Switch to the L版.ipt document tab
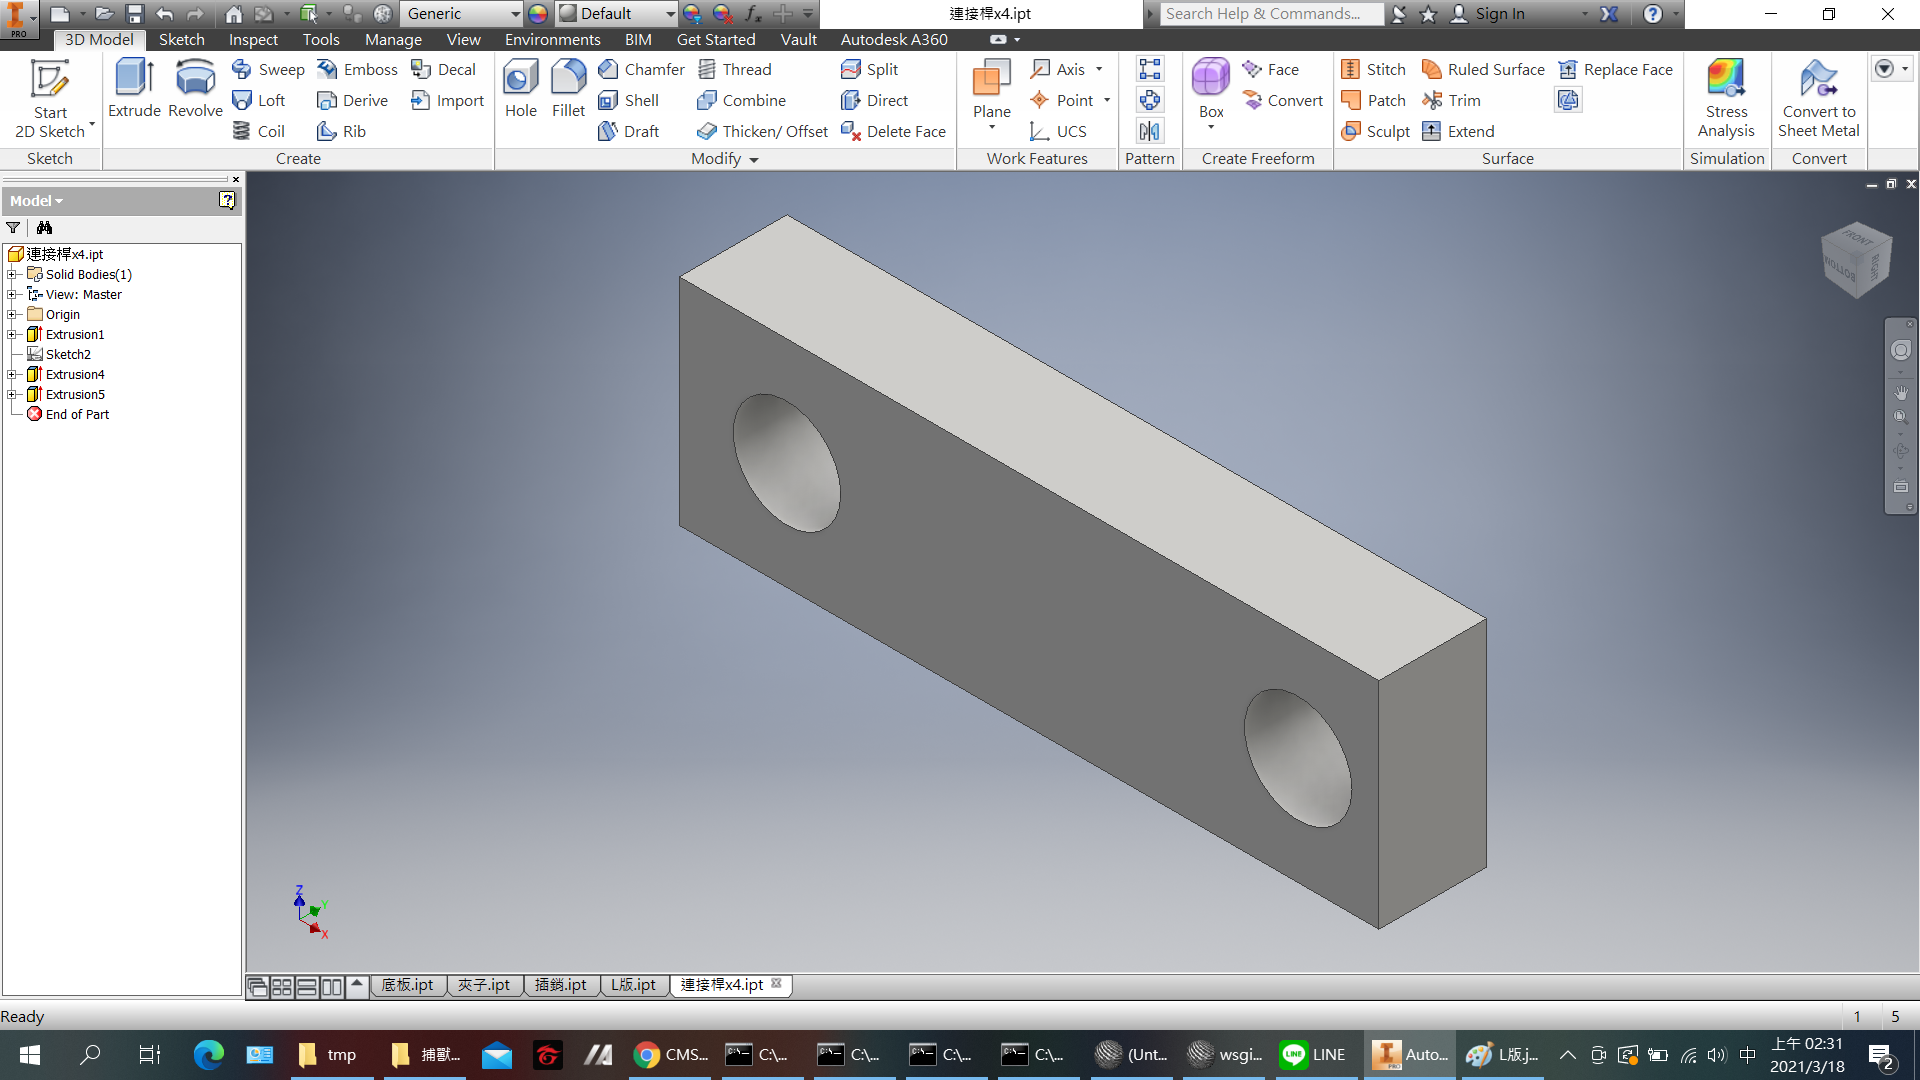 [634, 985]
